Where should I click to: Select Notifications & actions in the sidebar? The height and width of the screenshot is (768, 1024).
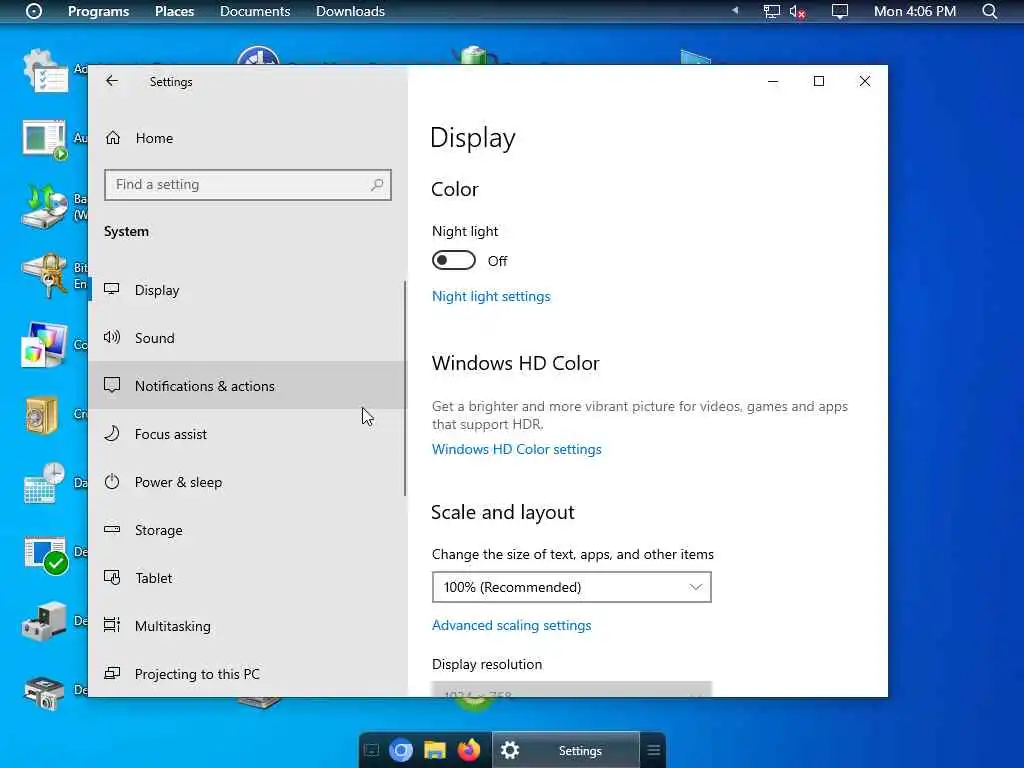[x=246, y=386]
